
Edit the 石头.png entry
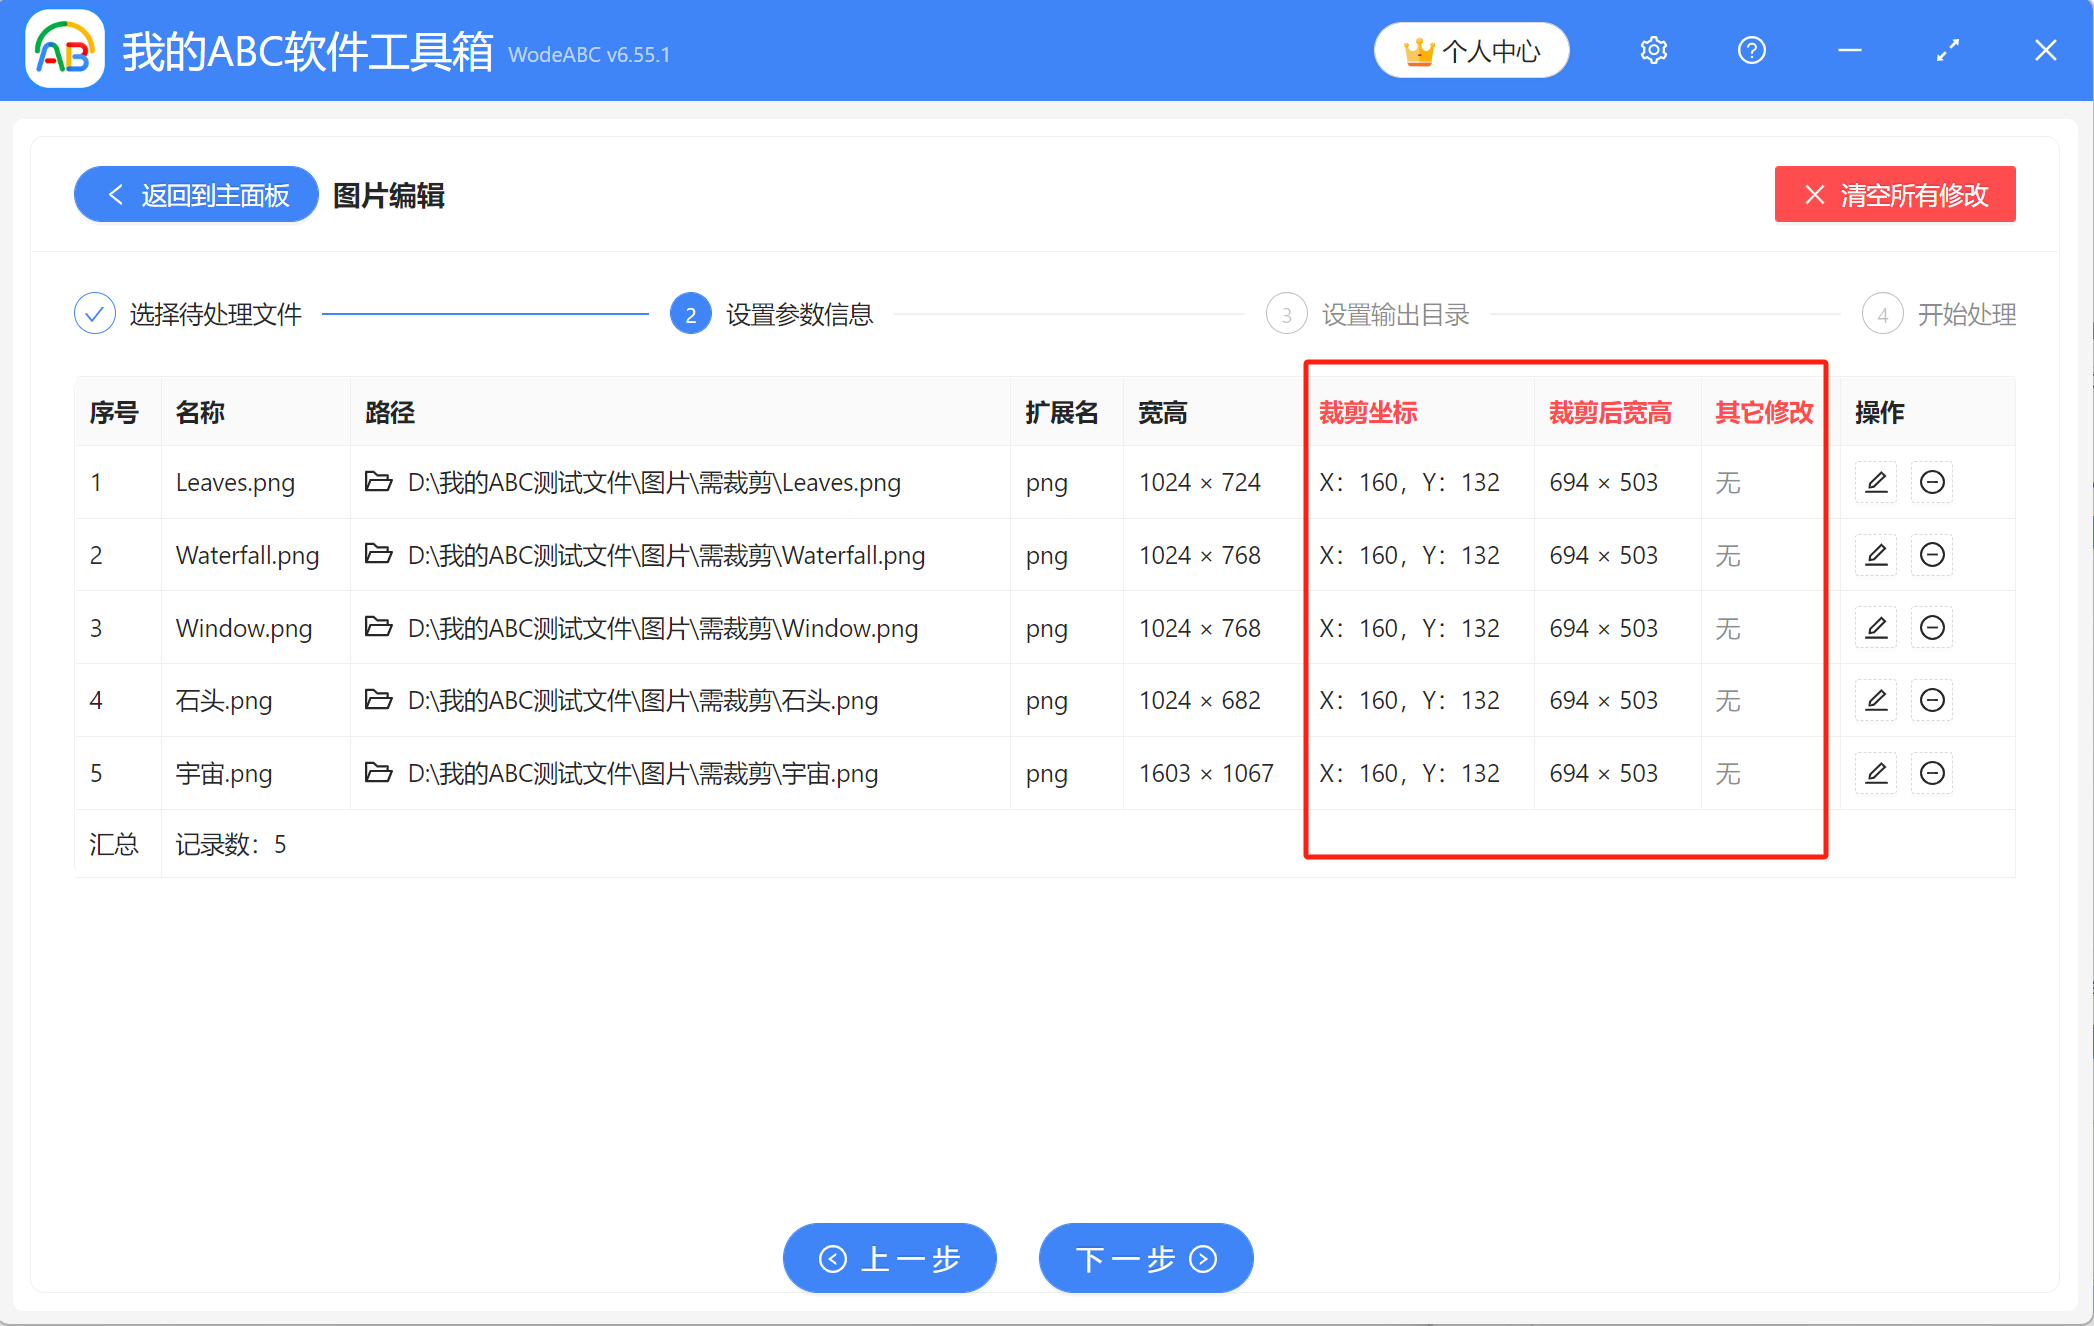(x=1875, y=700)
